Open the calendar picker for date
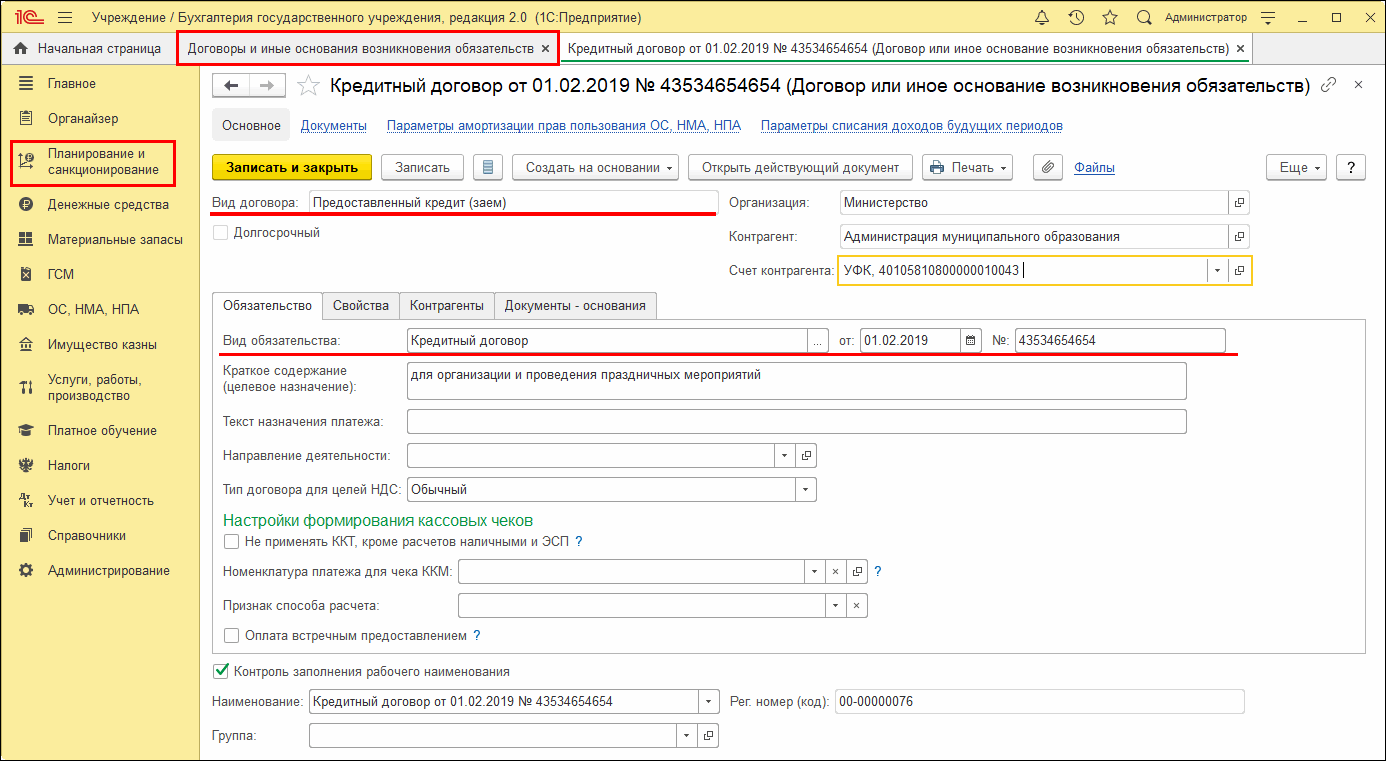The image size is (1386, 761). pos(970,340)
